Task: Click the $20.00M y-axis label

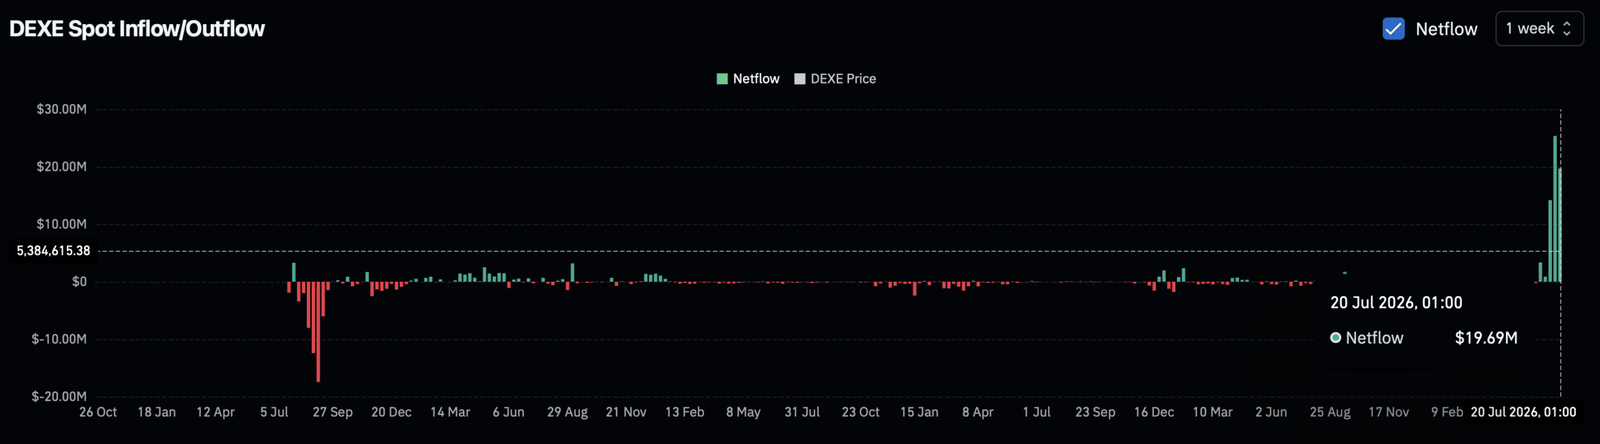Action: pos(61,166)
